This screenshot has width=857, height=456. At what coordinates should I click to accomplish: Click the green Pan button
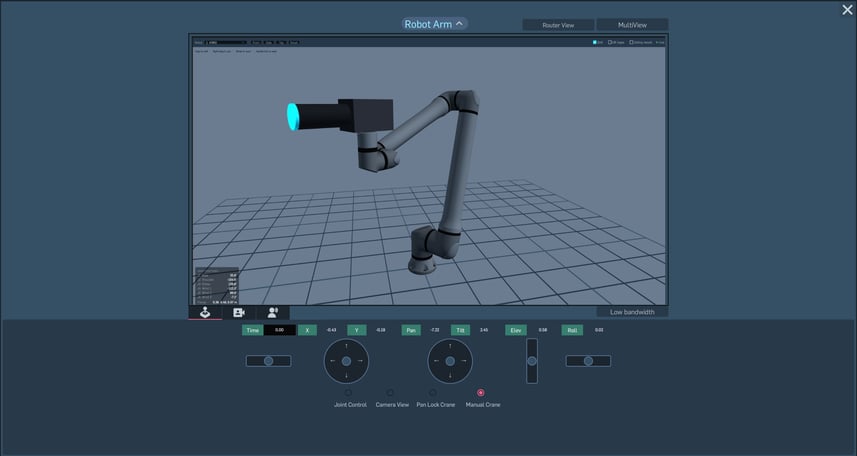coord(411,330)
